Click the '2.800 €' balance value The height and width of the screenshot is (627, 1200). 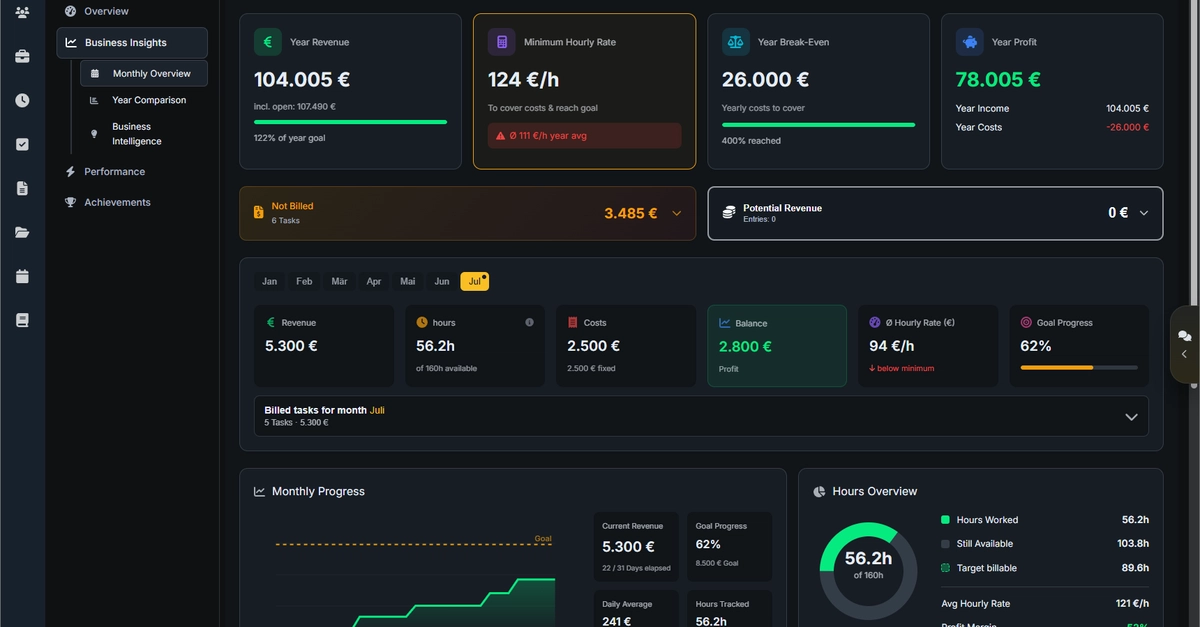pos(745,346)
